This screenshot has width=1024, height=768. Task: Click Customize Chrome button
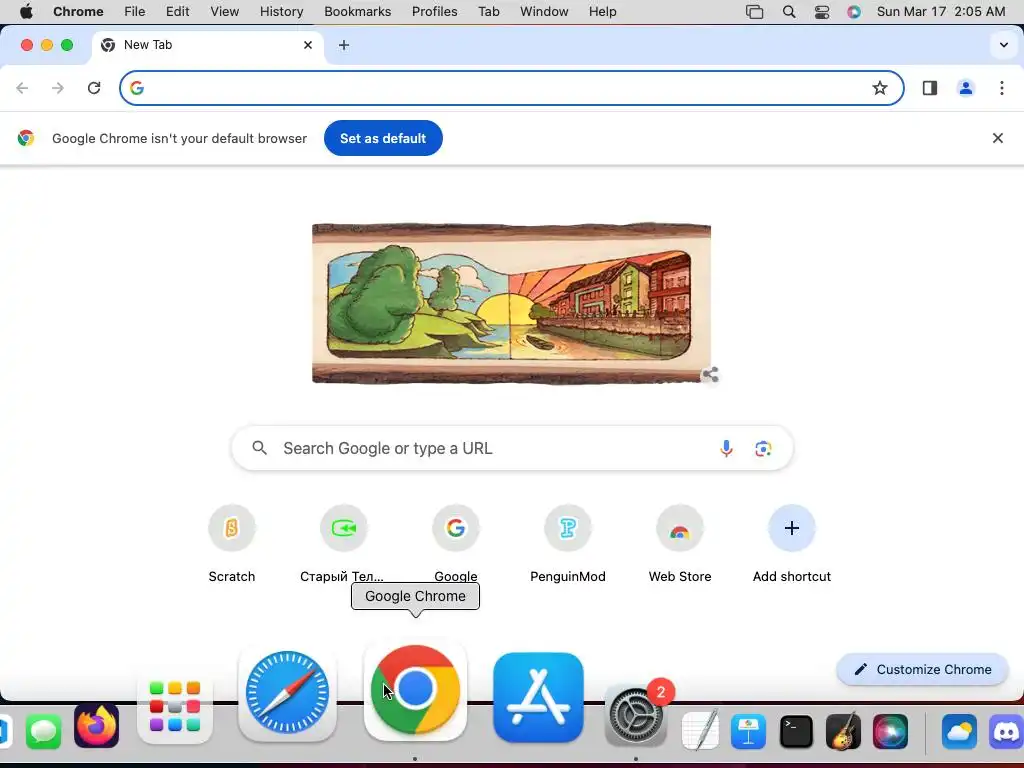[922, 669]
